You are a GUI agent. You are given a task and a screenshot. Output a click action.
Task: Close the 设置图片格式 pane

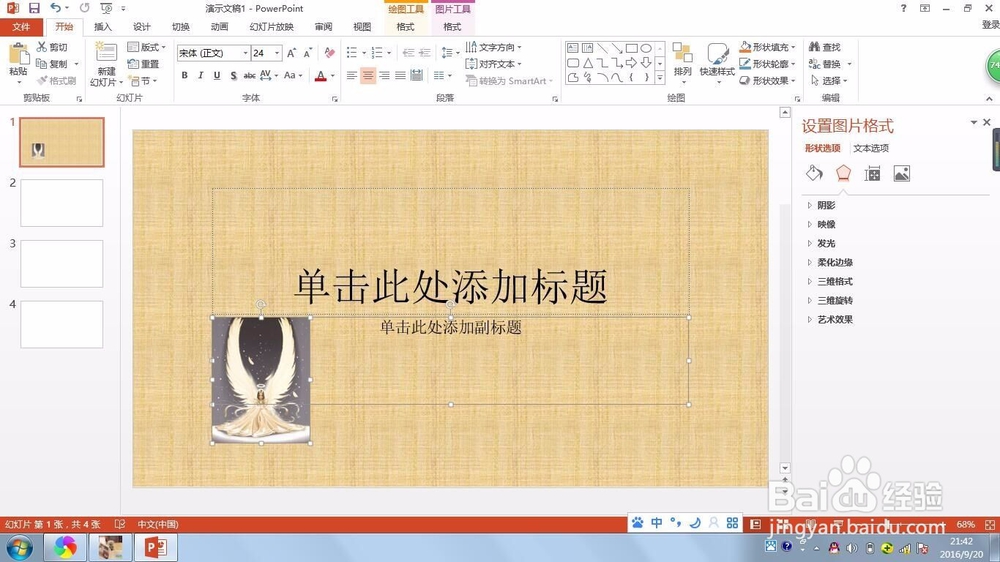[987, 122]
